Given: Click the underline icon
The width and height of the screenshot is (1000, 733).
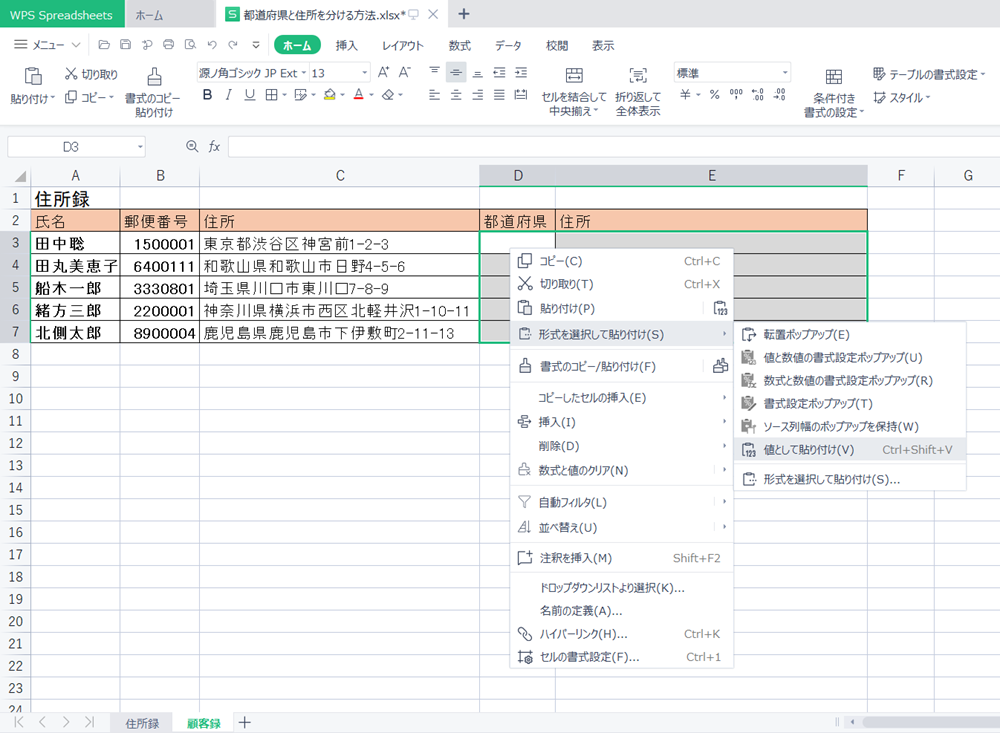Looking at the screenshot, I should [248, 95].
